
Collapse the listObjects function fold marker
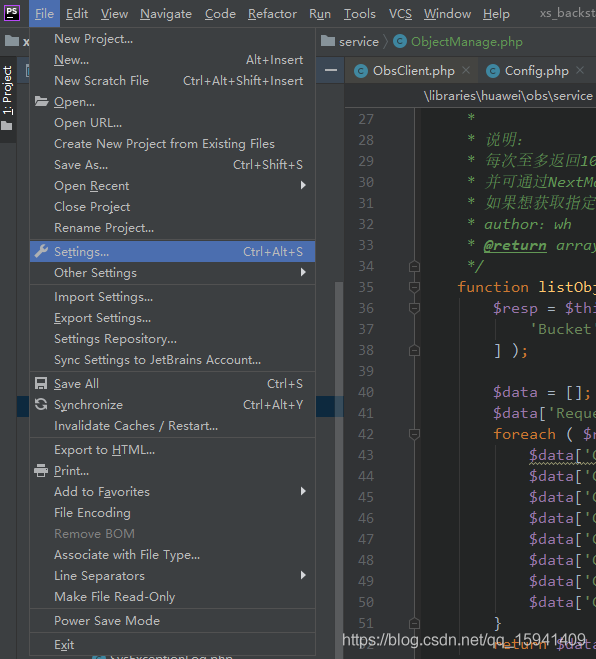tap(414, 287)
